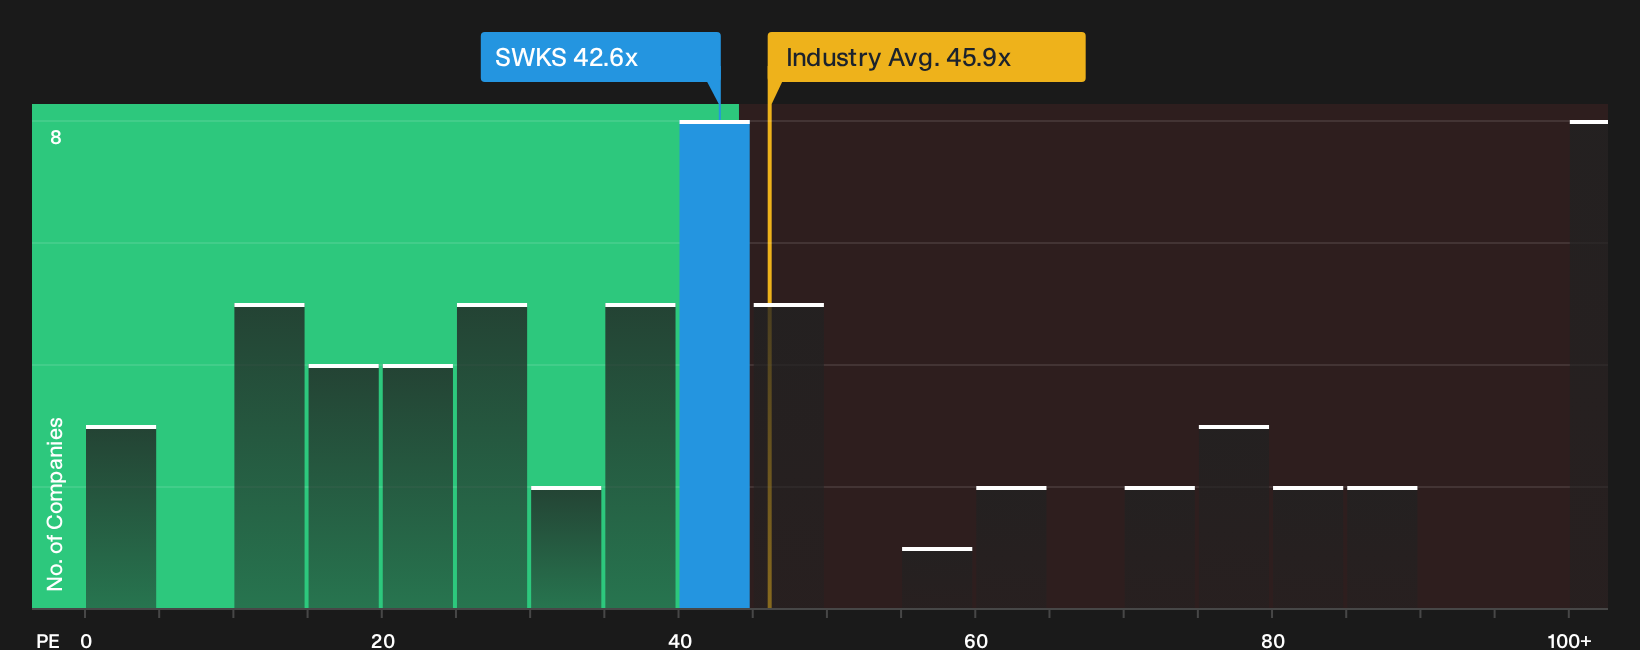Viewport: 1640px width, 650px height.
Task: Select the 100+ PE bar
Action: [x=1589, y=365]
